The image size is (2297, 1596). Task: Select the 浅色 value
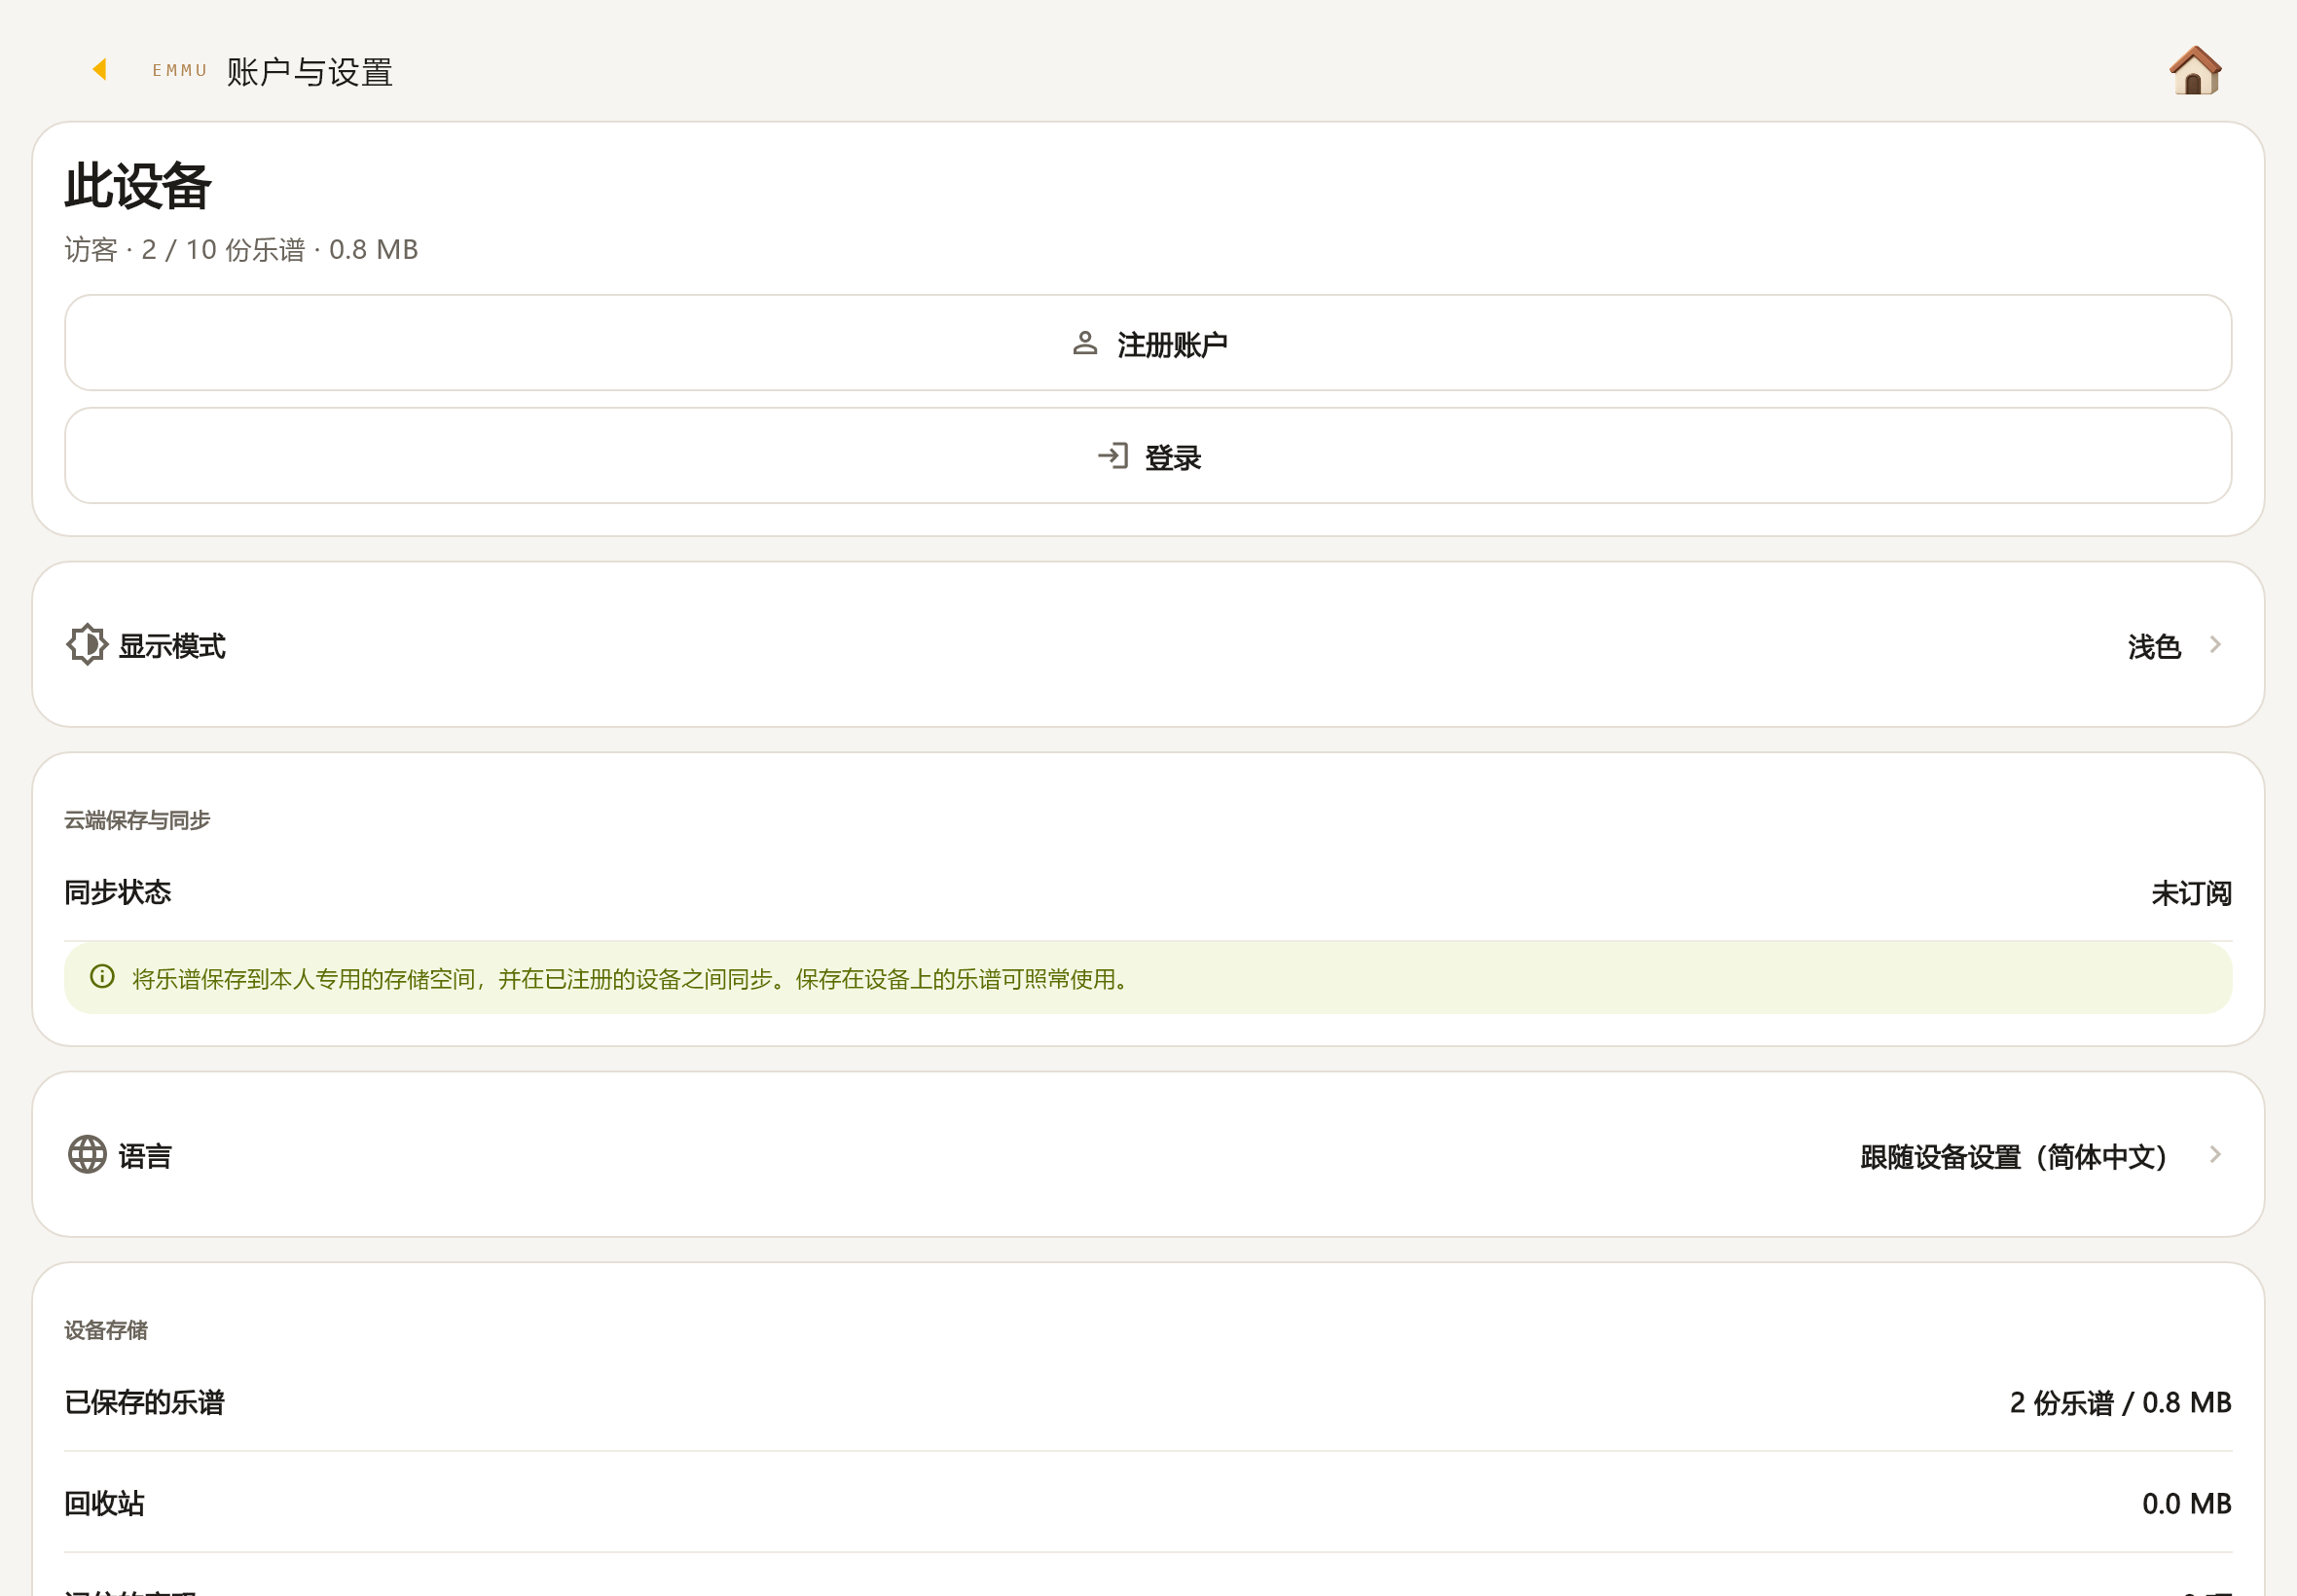[2154, 647]
